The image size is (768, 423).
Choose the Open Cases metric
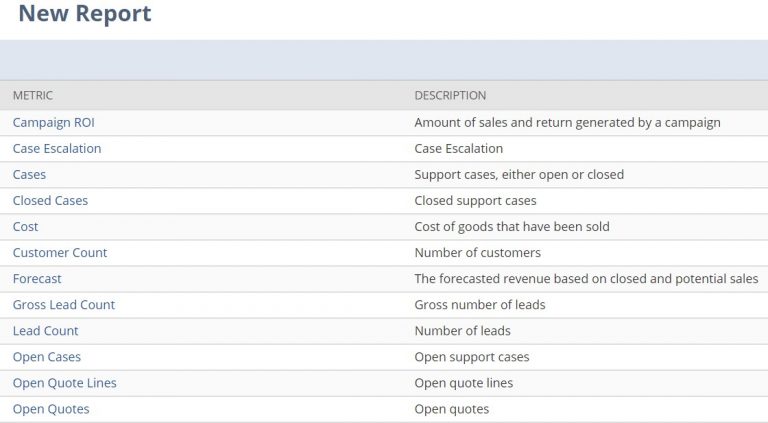(x=47, y=356)
